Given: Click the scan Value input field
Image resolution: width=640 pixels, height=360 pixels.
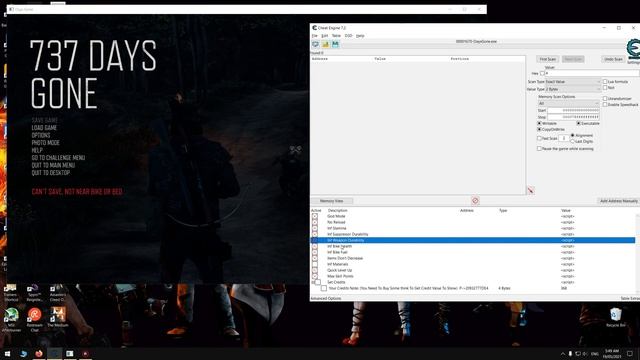Looking at the screenshot, I should 592,73.
